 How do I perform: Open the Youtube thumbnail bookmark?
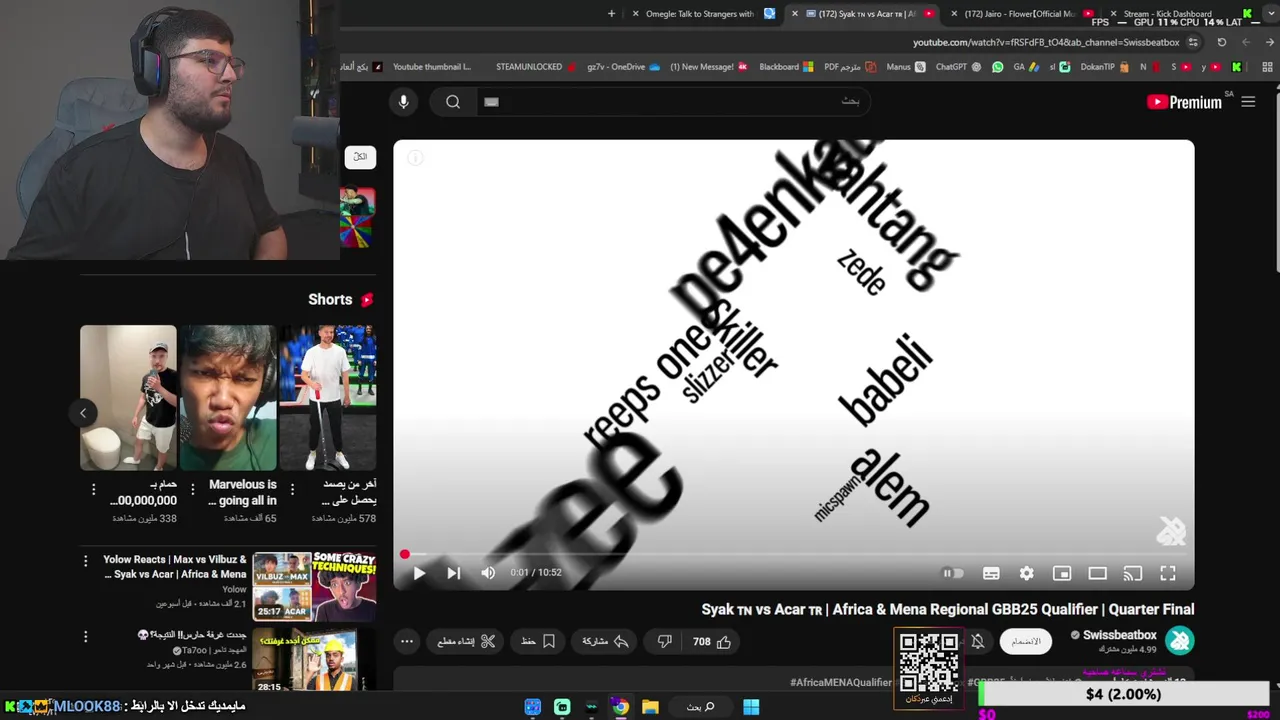(x=431, y=67)
